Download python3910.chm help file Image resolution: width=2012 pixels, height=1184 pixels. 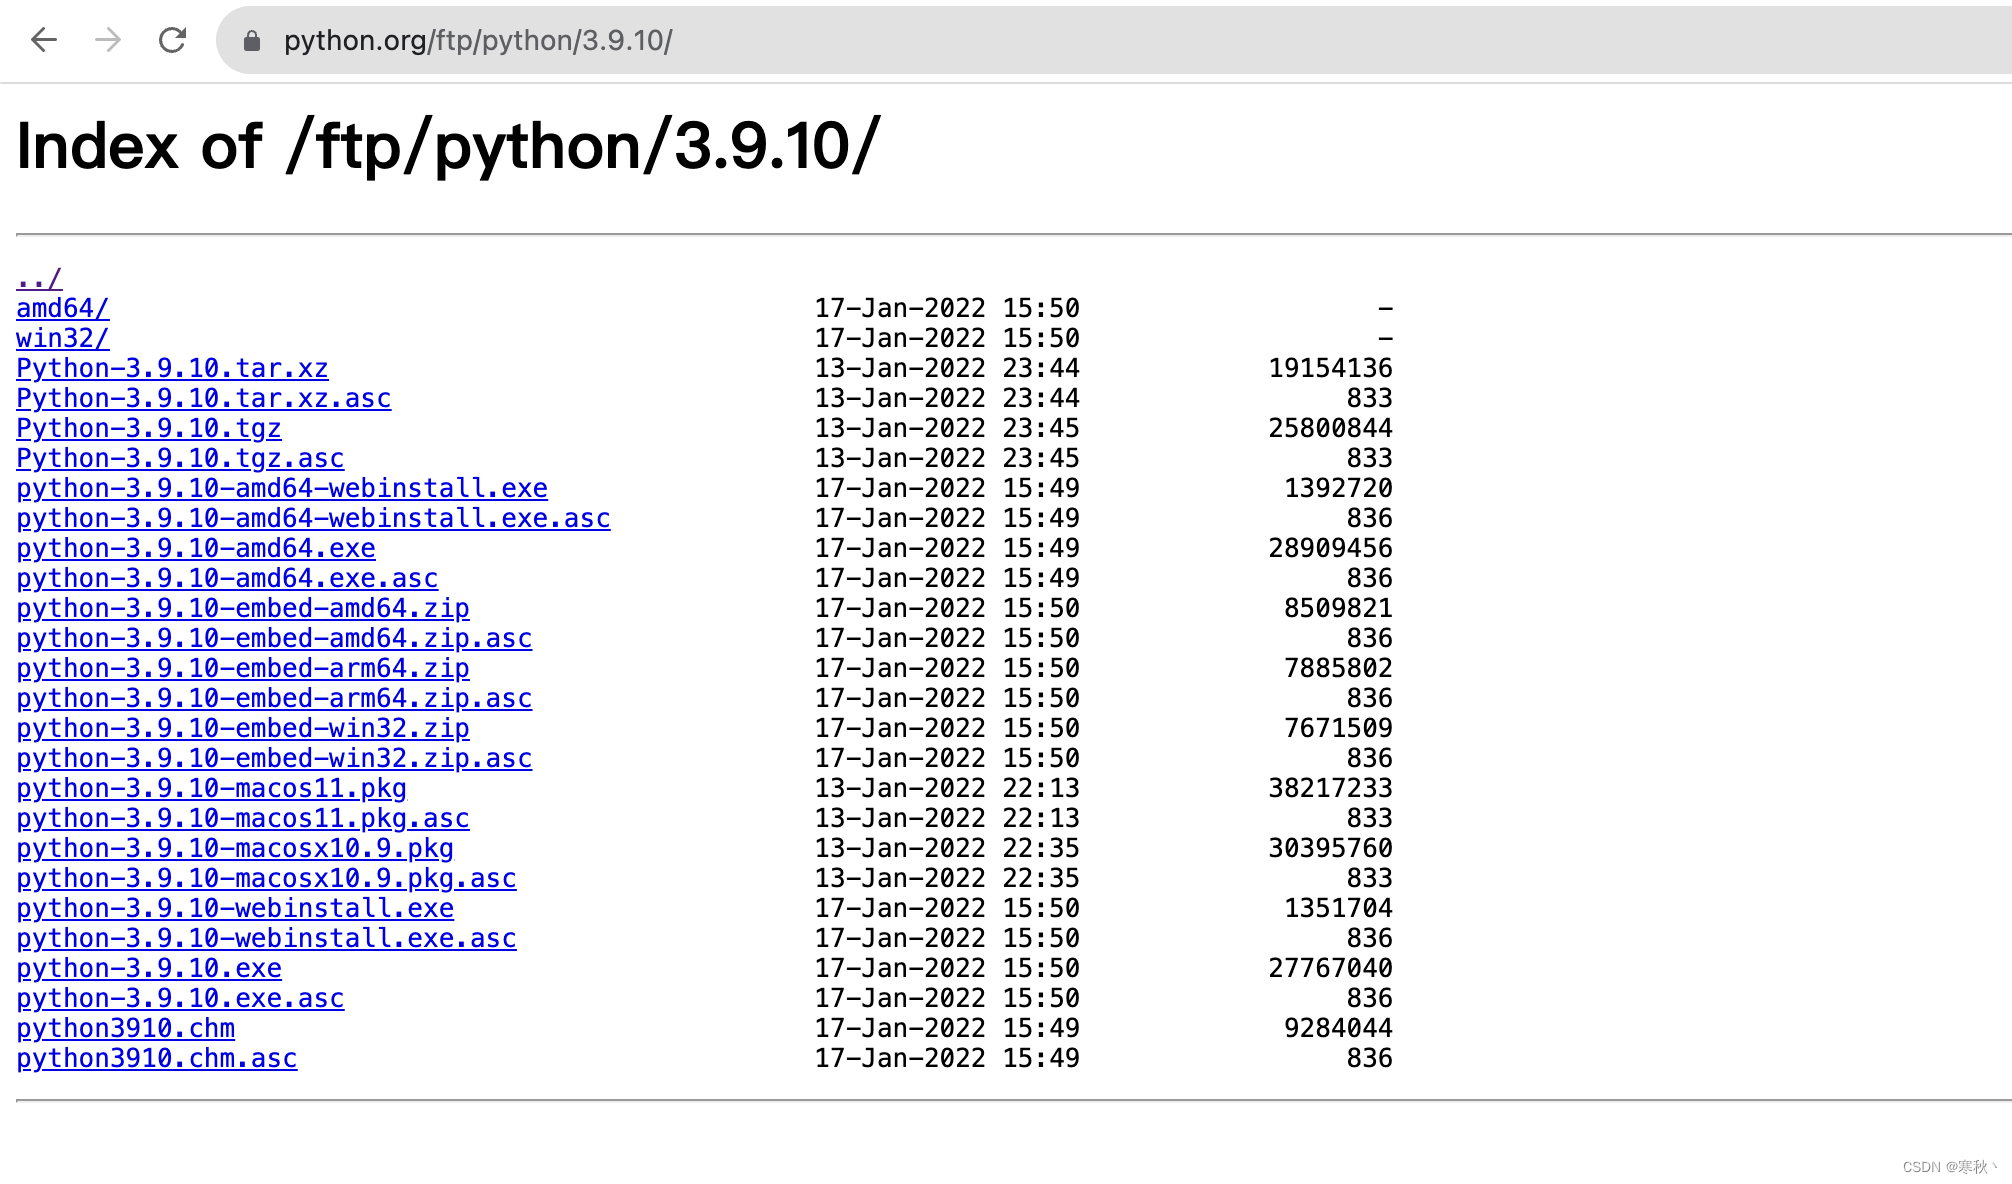125,1028
